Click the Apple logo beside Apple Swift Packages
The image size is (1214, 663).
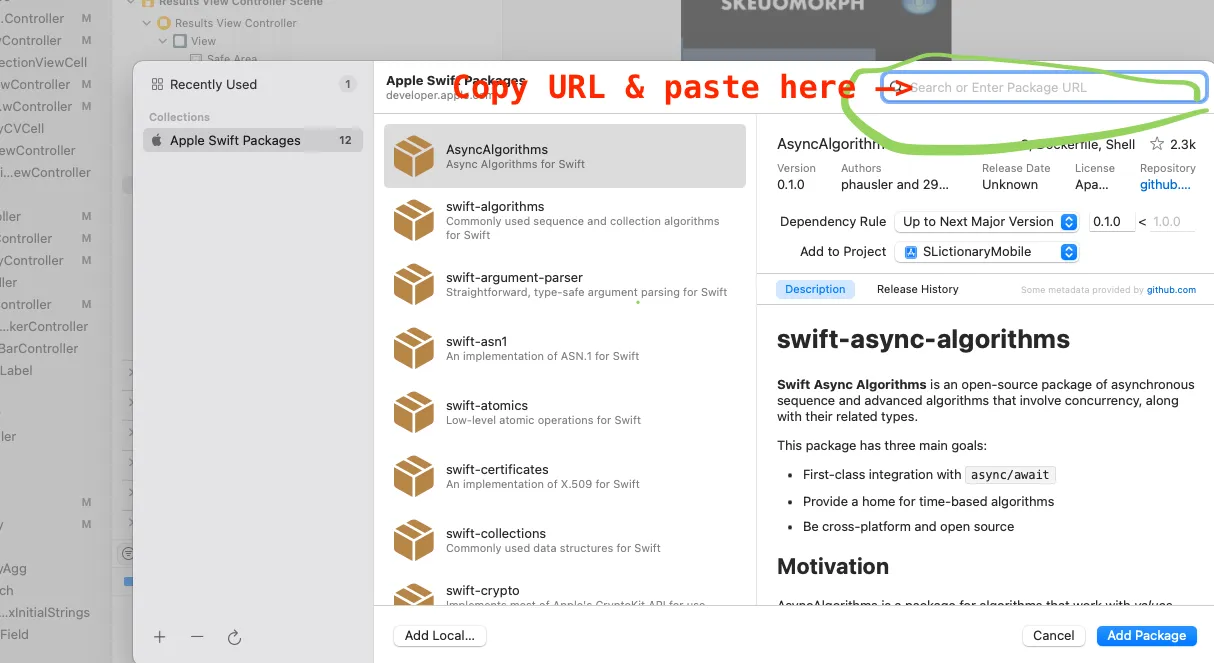[x=157, y=140]
